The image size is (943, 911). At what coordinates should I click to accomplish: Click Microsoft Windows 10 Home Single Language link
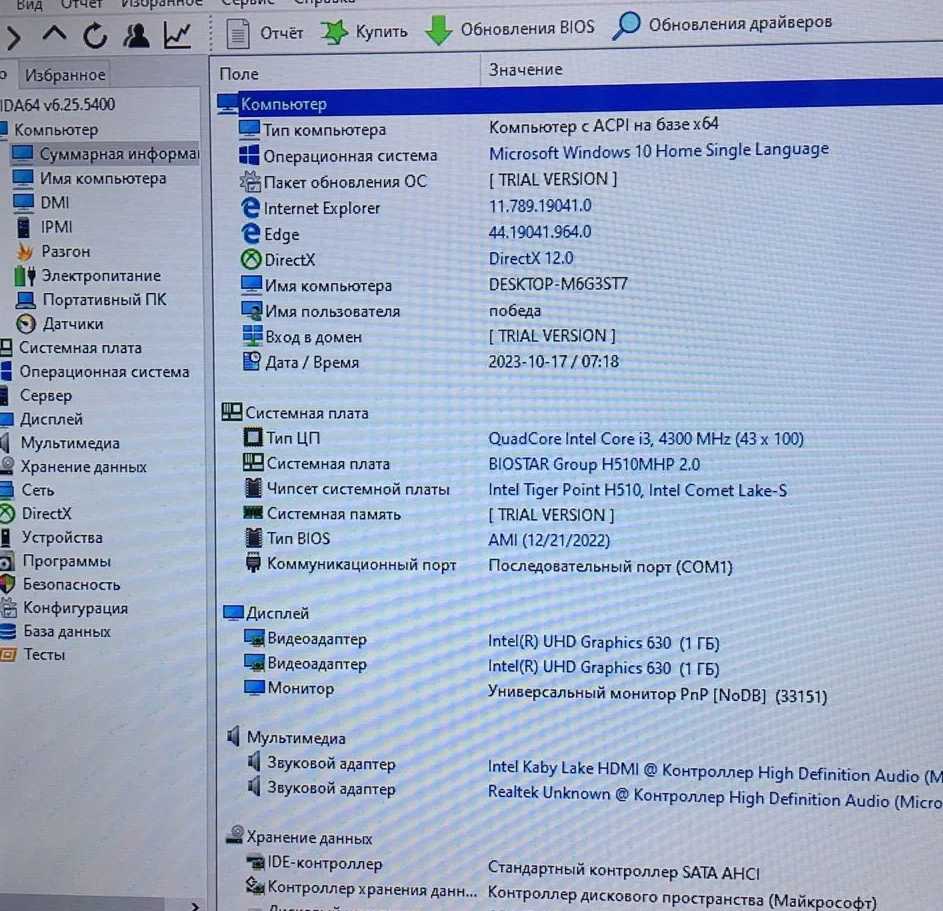pyautogui.click(x=659, y=151)
